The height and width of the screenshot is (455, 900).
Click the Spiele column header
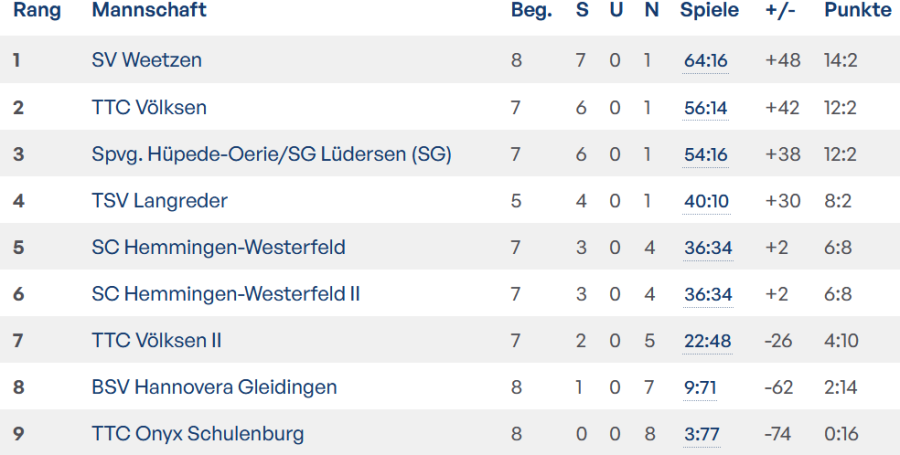(x=709, y=11)
